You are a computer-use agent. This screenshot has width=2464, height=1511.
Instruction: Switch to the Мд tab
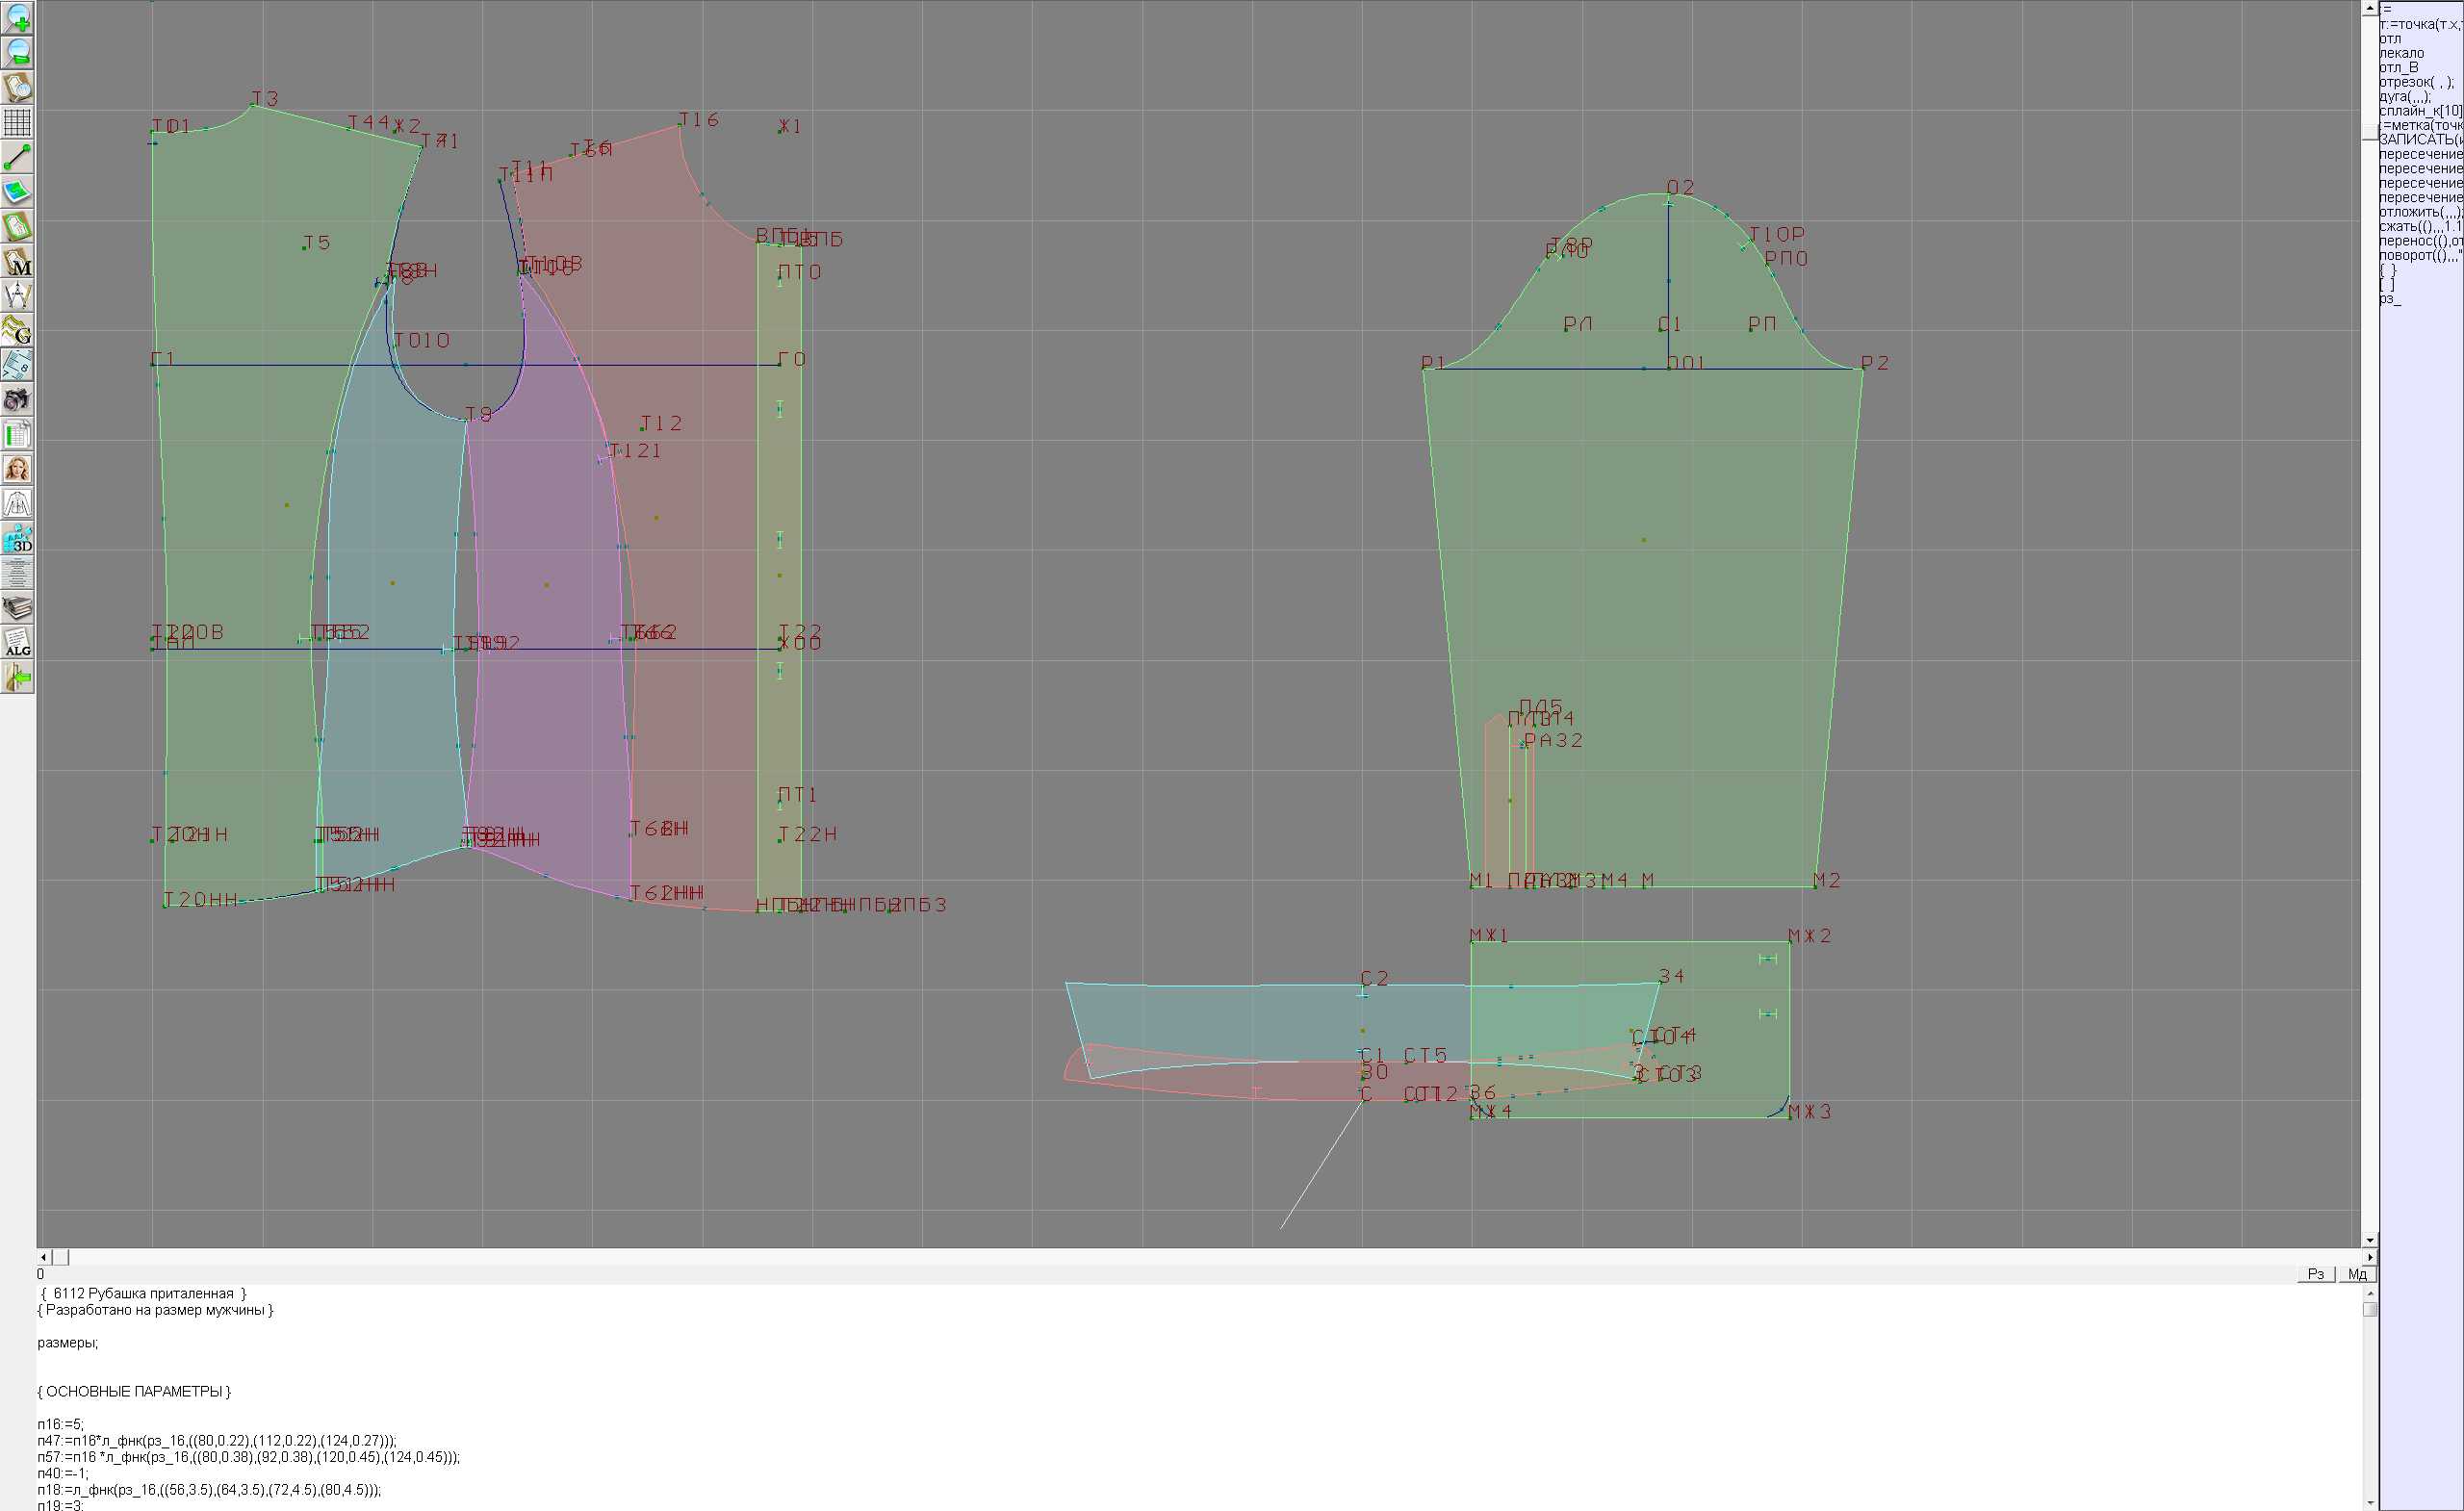[2357, 1274]
